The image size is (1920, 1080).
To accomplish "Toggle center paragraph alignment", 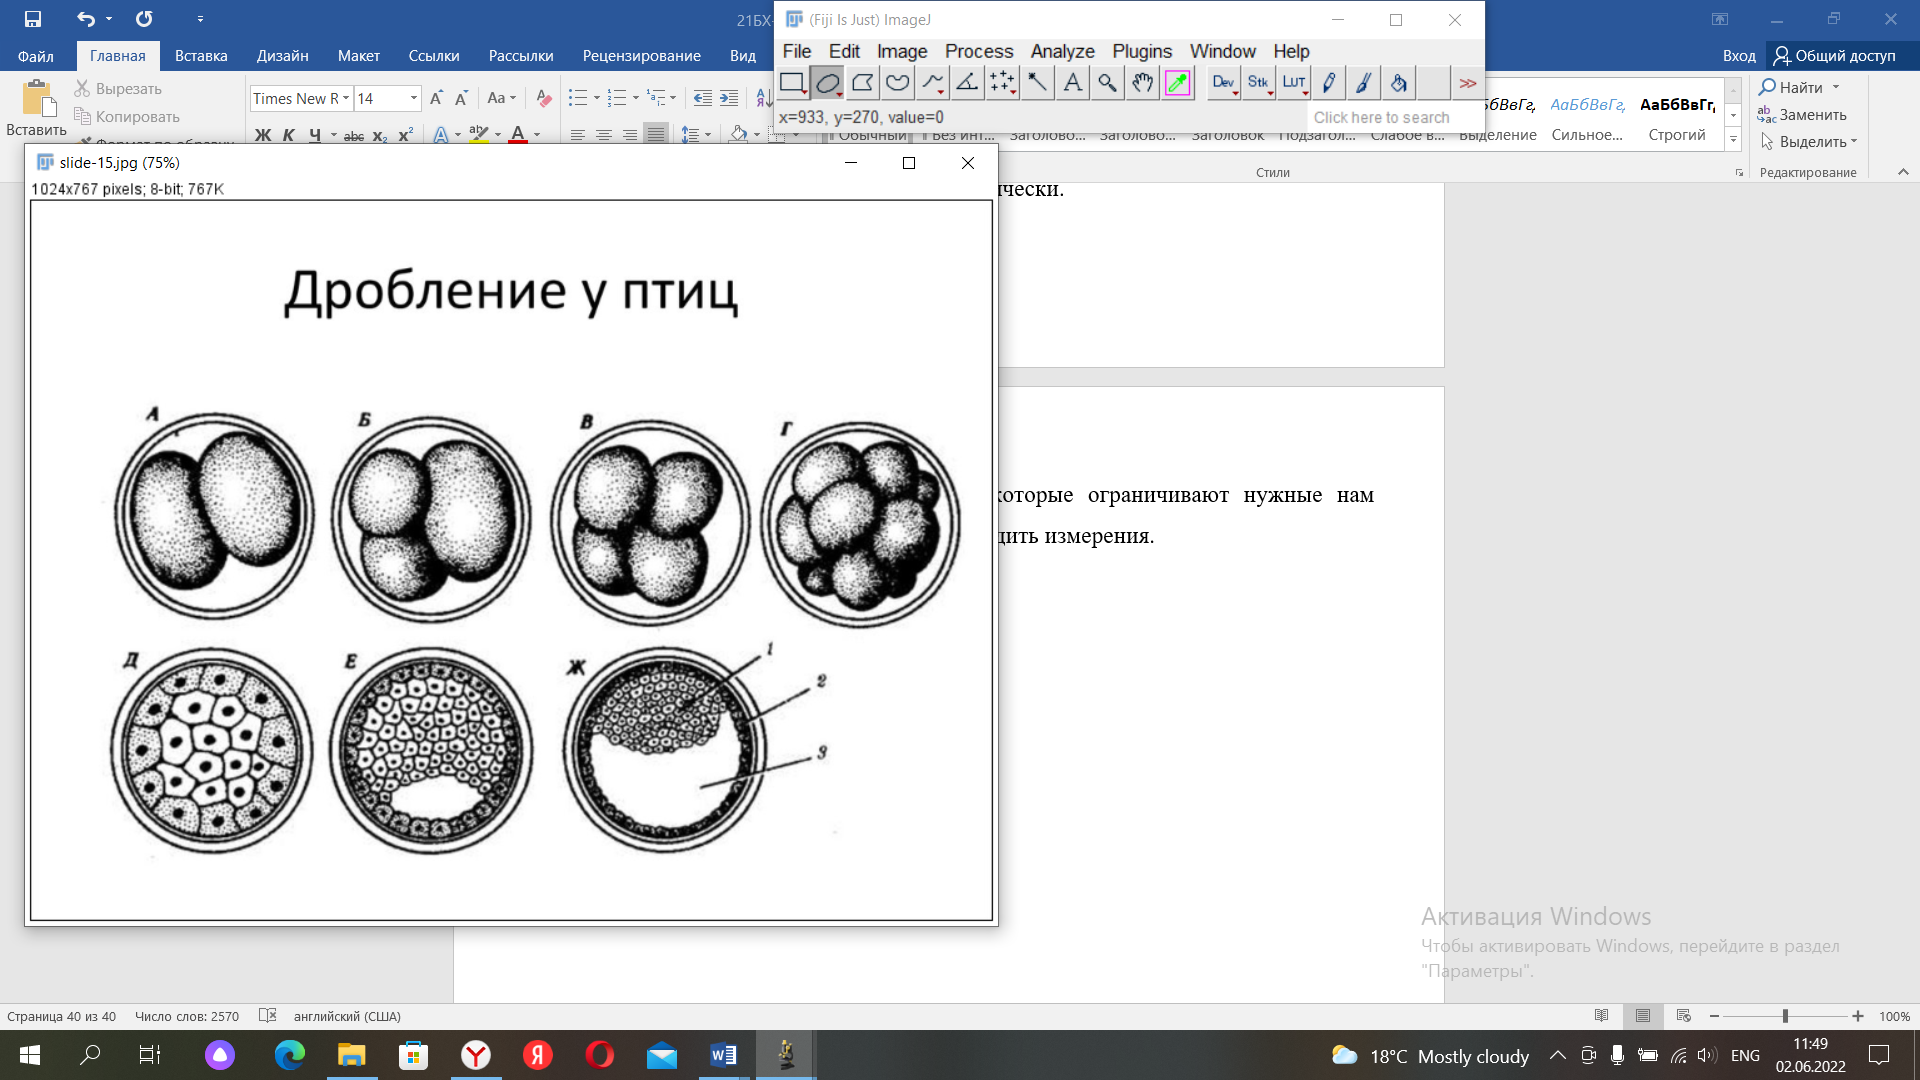I will [604, 135].
